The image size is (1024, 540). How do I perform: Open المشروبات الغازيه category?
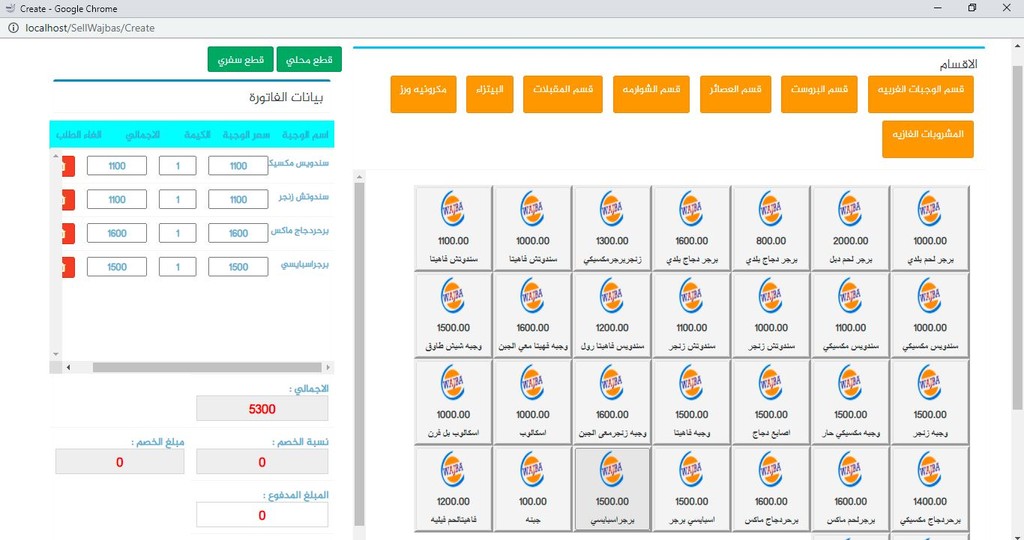(x=928, y=139)
